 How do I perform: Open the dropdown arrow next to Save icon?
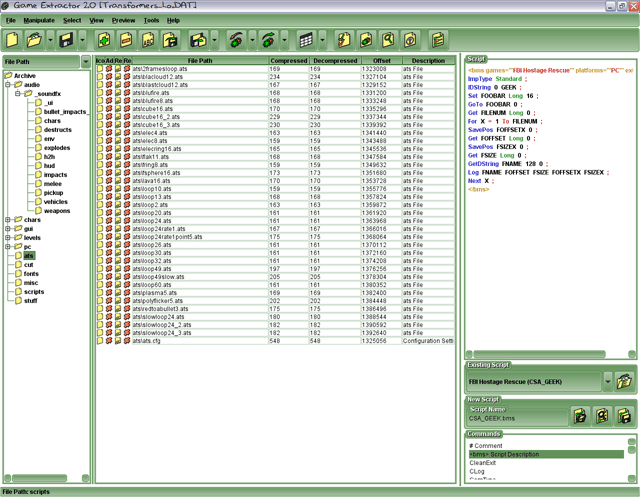click(x=82, y=40)
